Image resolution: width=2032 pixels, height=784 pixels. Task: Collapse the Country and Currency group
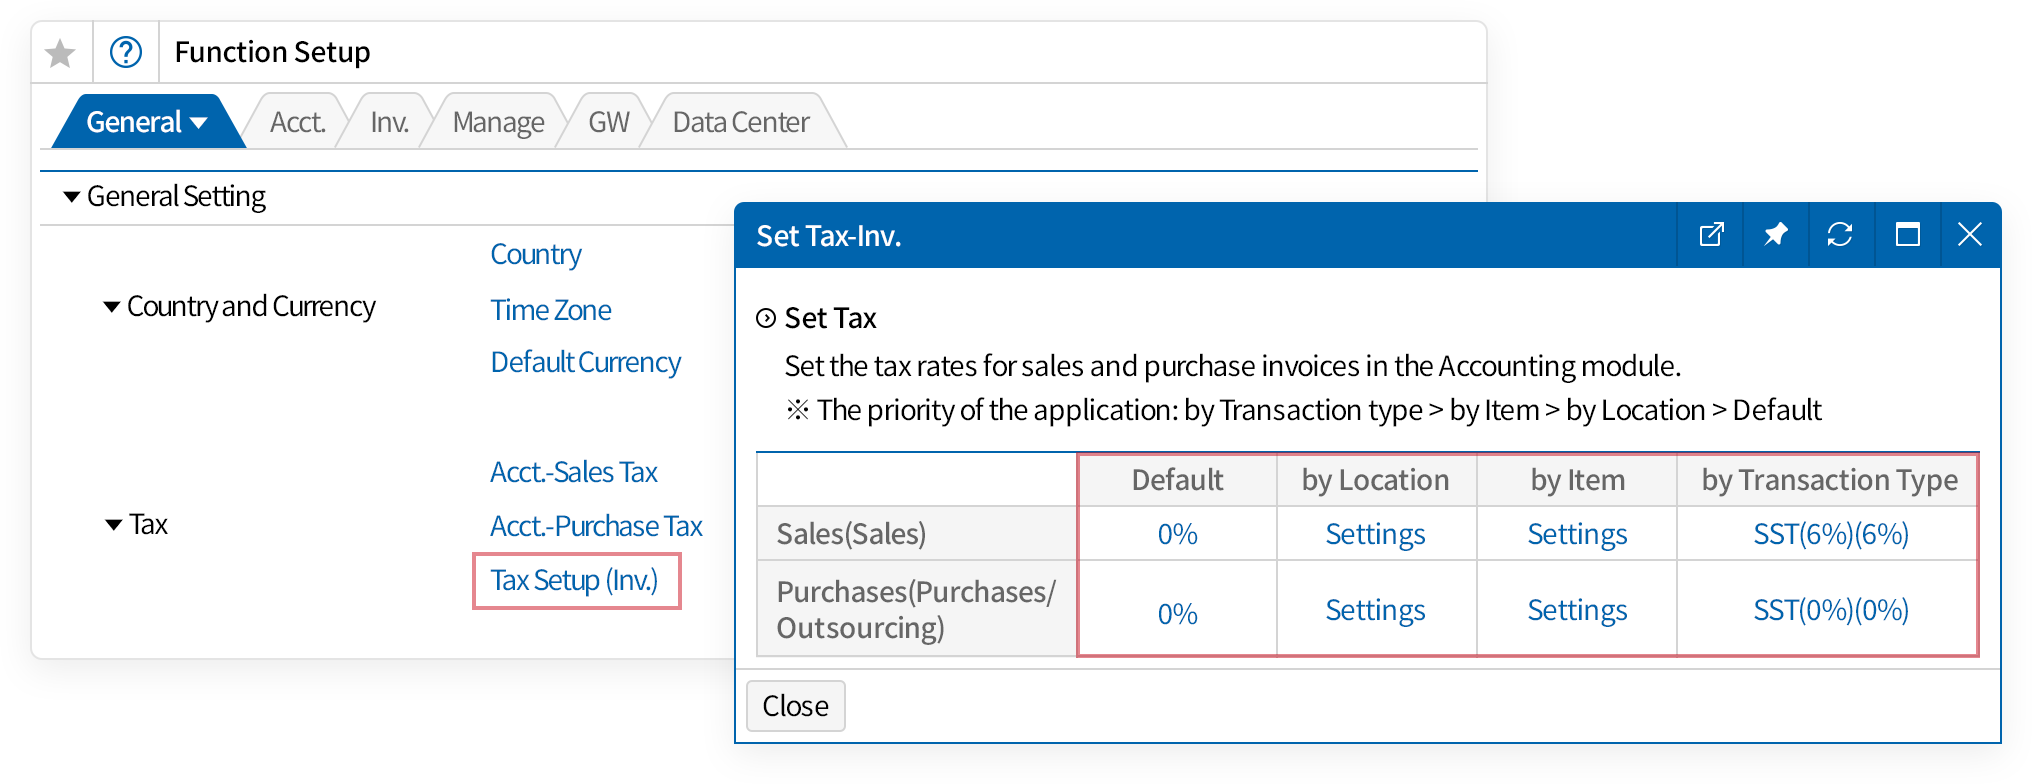[112, 307]
